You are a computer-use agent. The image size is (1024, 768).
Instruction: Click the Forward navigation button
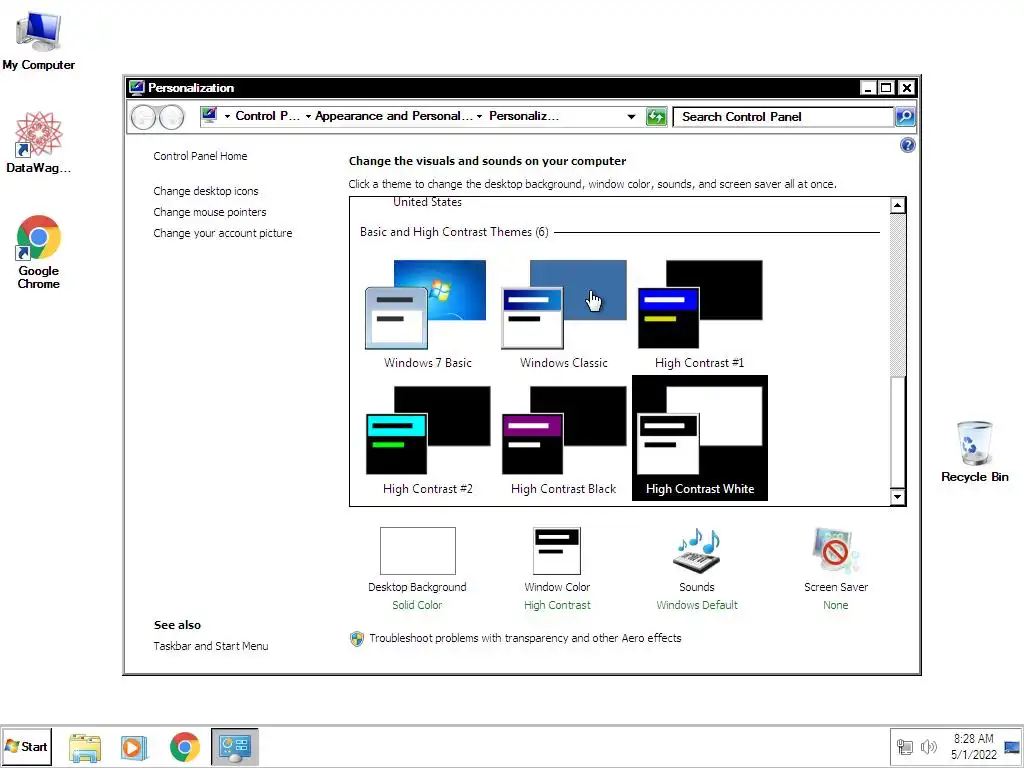pyautogui.click(x=172, y=118)
